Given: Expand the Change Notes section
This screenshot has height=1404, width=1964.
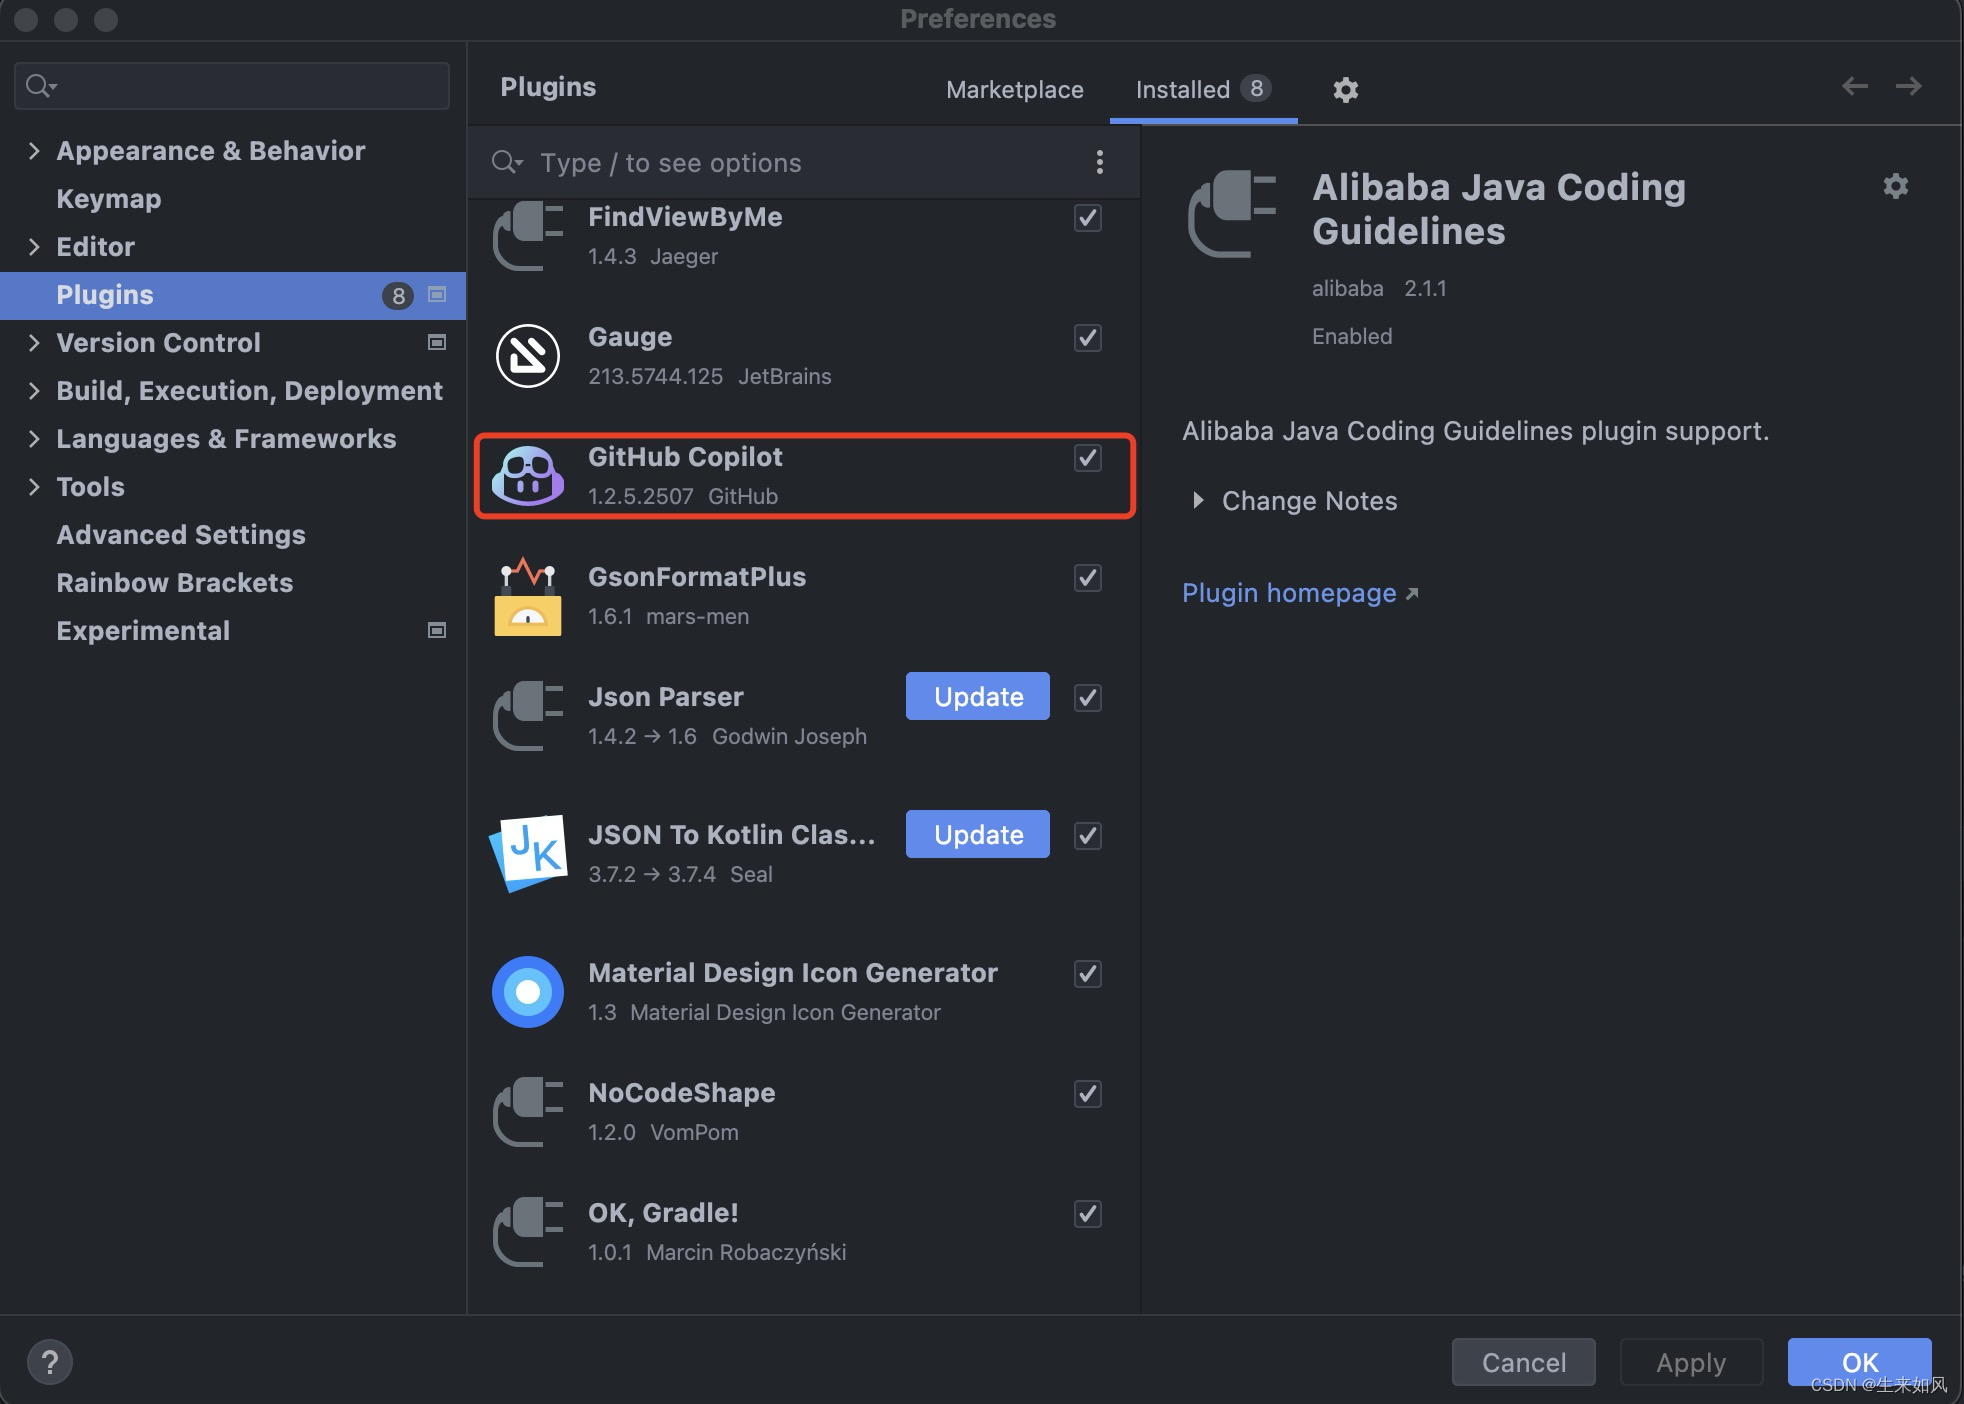Looking at the screenshot, I should click(1198, 500).
